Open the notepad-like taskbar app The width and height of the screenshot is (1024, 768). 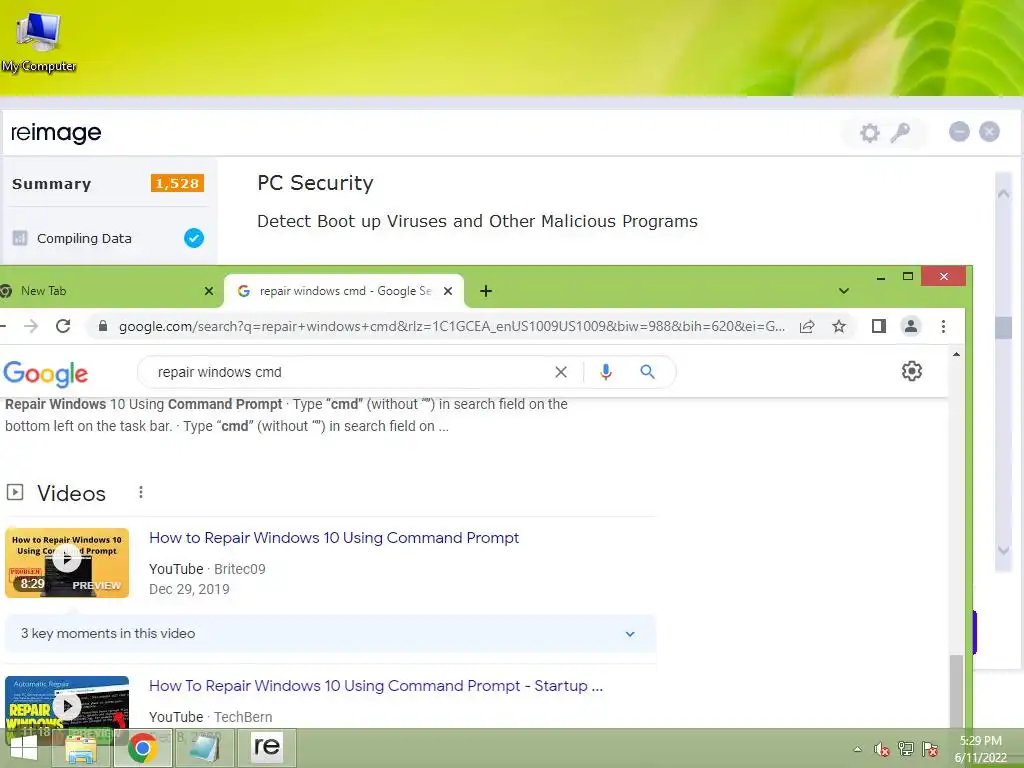point(204,748)
